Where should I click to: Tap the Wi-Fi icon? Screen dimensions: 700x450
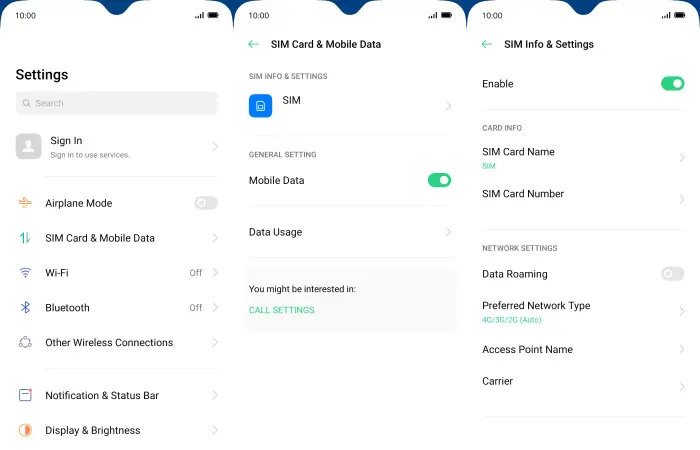point(25,272)
